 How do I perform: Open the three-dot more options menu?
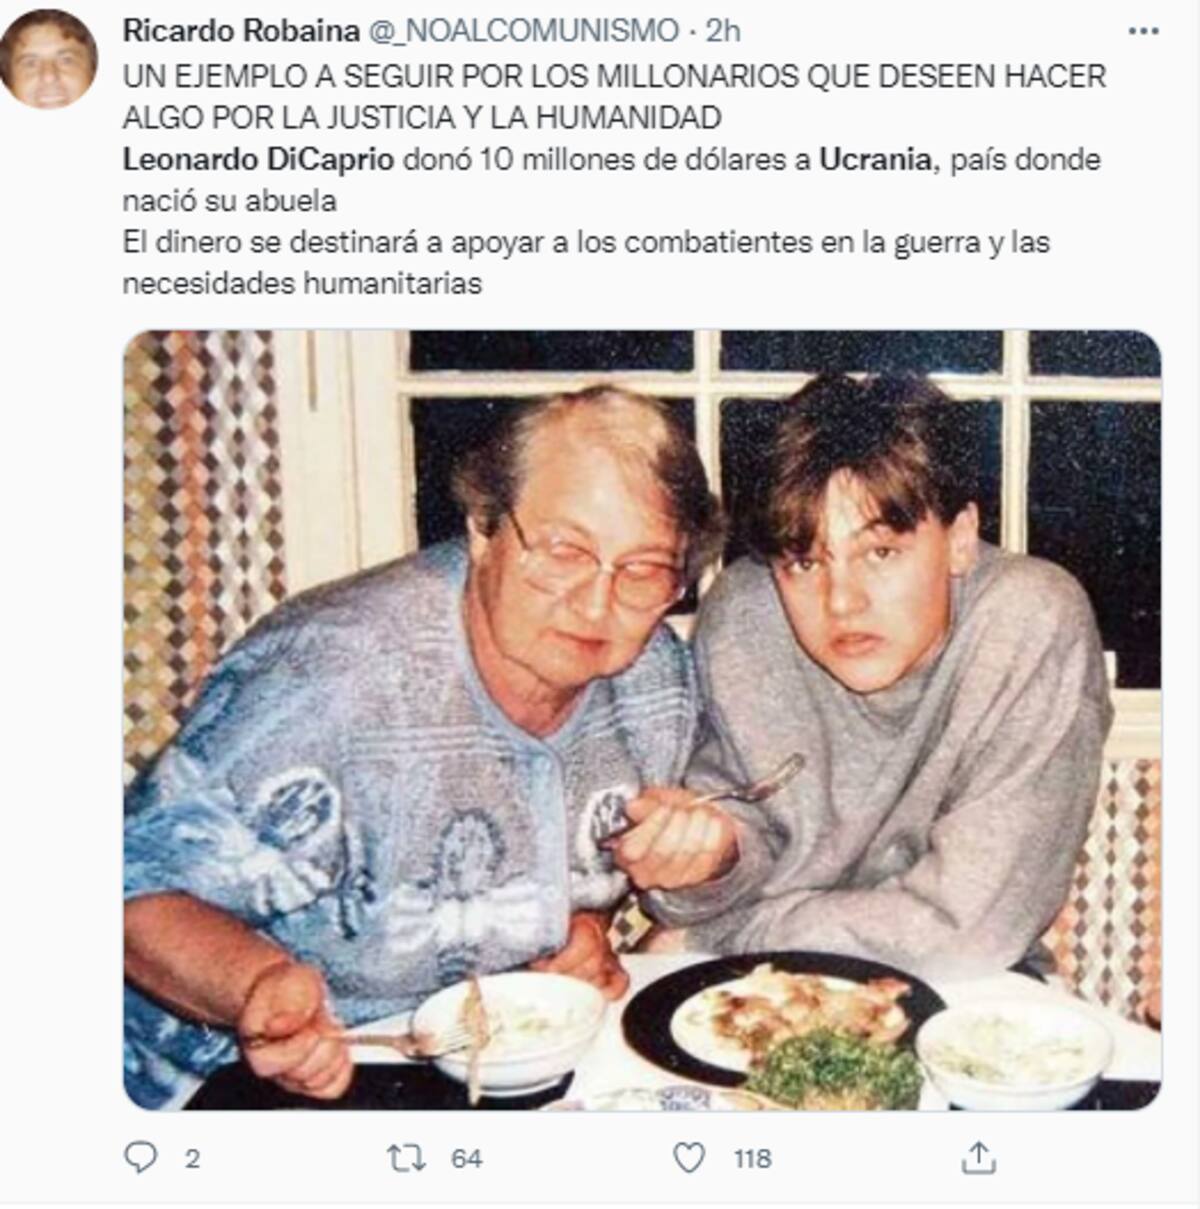tap(1143, 32)
